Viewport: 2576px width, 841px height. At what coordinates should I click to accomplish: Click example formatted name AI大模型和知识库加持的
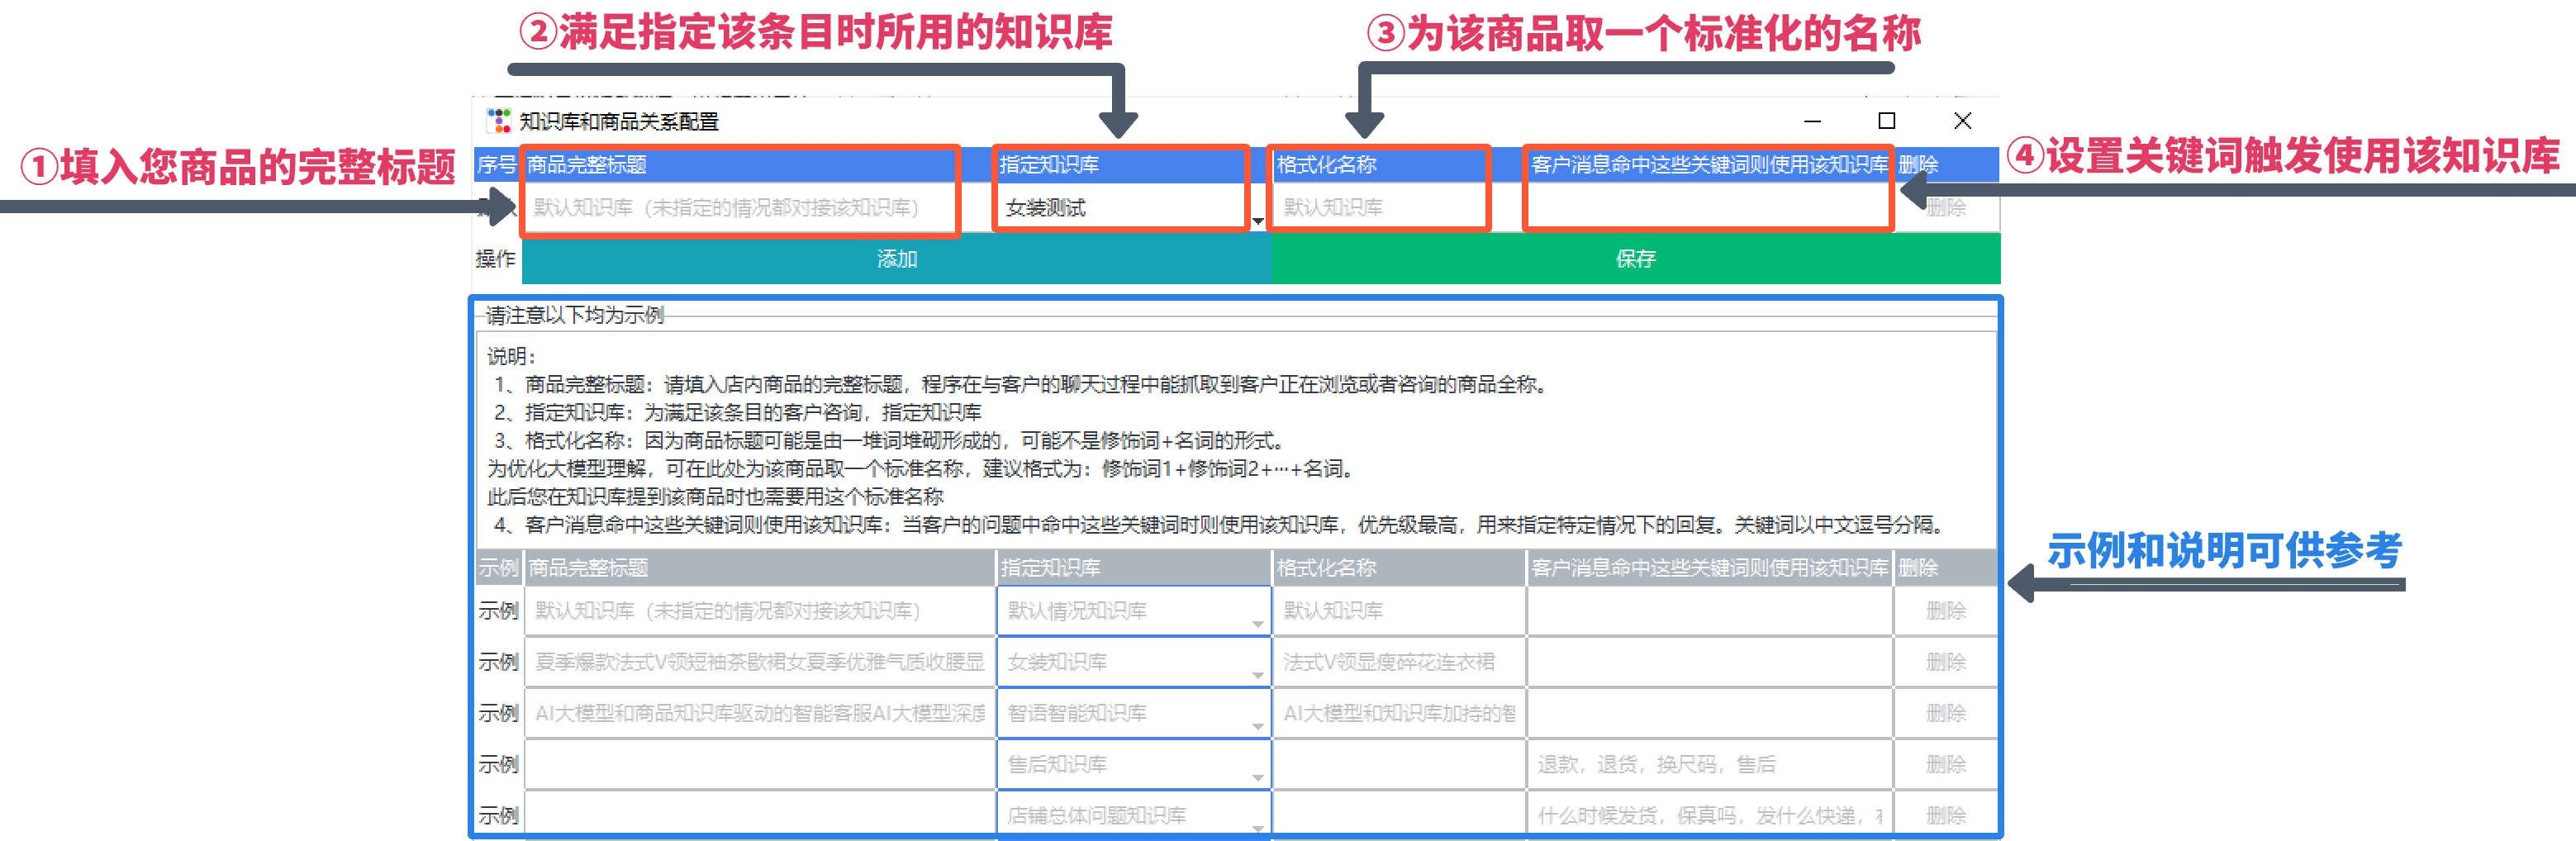click(1399, 713)
